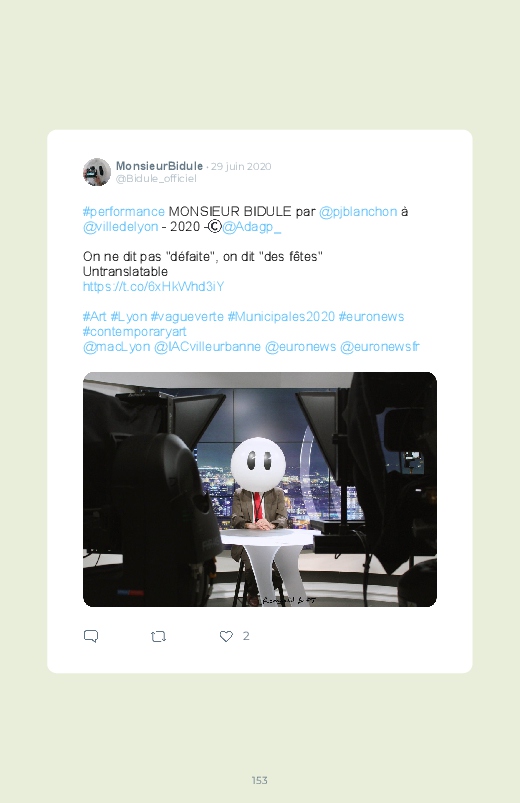Open the @IACvilleurbanne mention

click(207, 347)
